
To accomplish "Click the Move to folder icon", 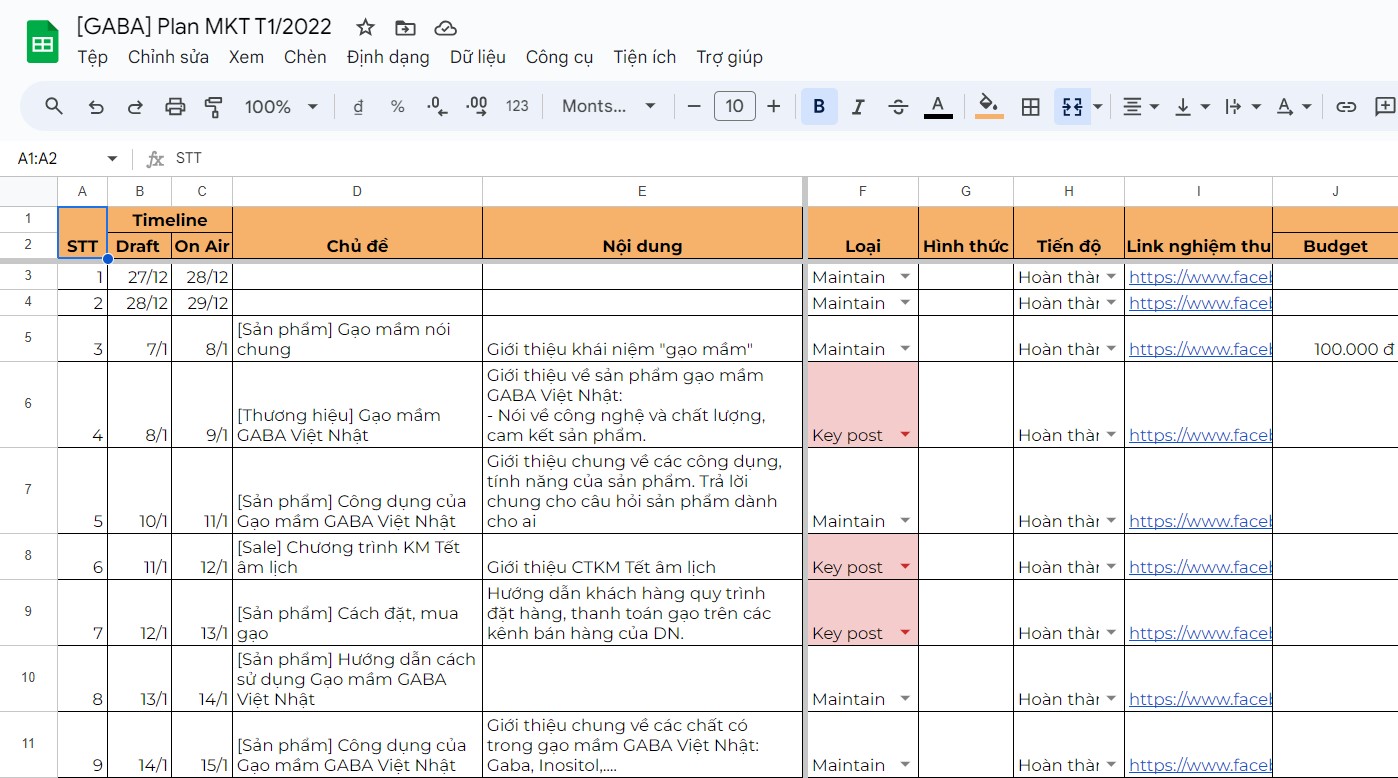I will 405,27.
